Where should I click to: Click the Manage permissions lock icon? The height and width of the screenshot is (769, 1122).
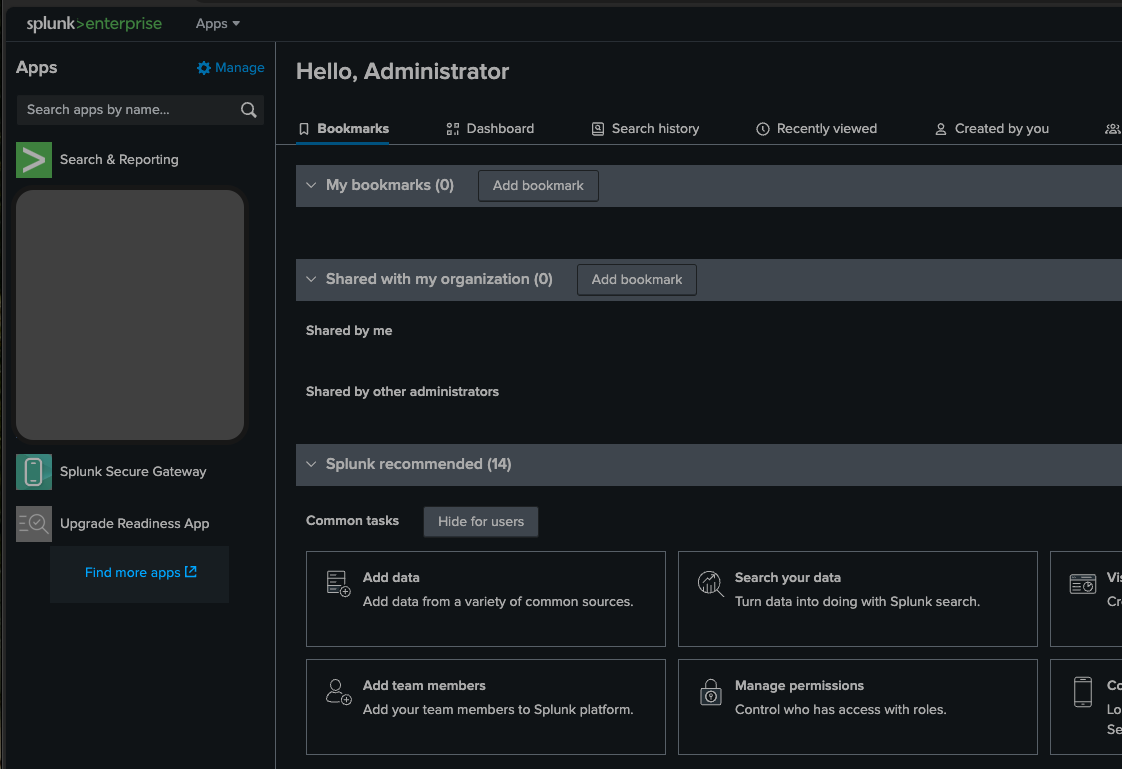click(x=711, y=692)
